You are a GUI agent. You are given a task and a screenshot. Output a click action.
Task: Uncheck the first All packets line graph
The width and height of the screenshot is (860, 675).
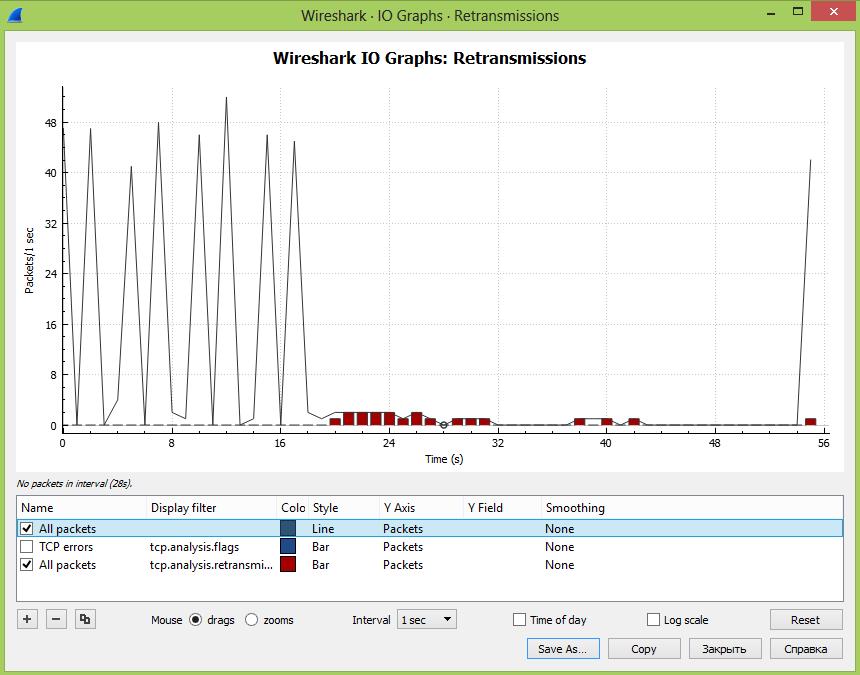click(27, 529)
